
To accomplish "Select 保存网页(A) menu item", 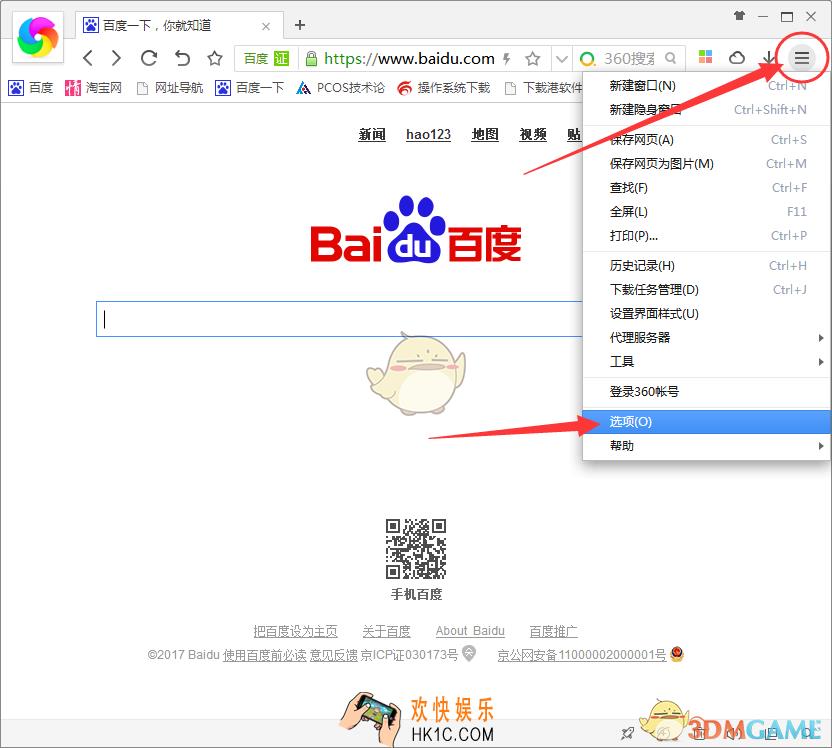I will 706,140.
